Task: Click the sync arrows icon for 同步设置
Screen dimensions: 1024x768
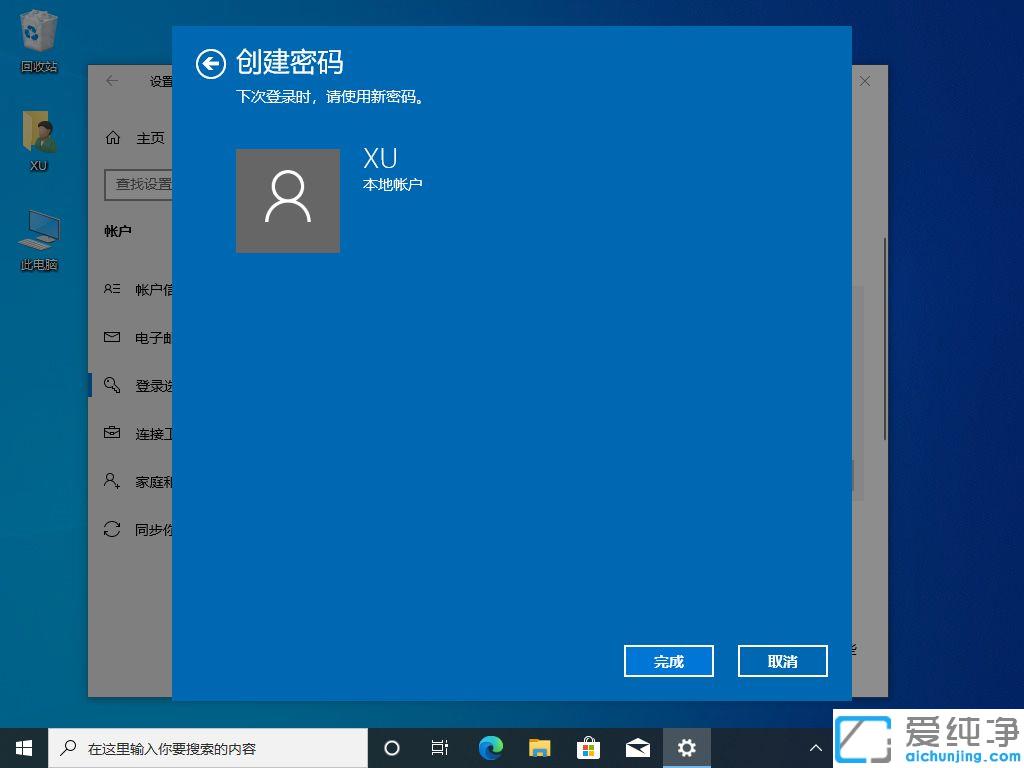Action: coord(112,529)
